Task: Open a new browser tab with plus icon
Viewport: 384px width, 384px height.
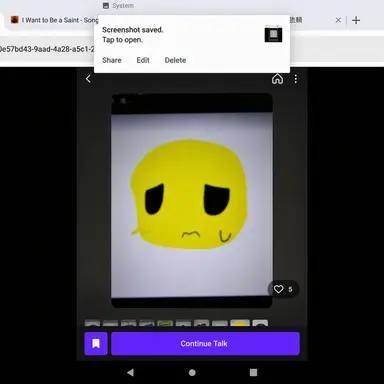Action: [x=356, y=20]
